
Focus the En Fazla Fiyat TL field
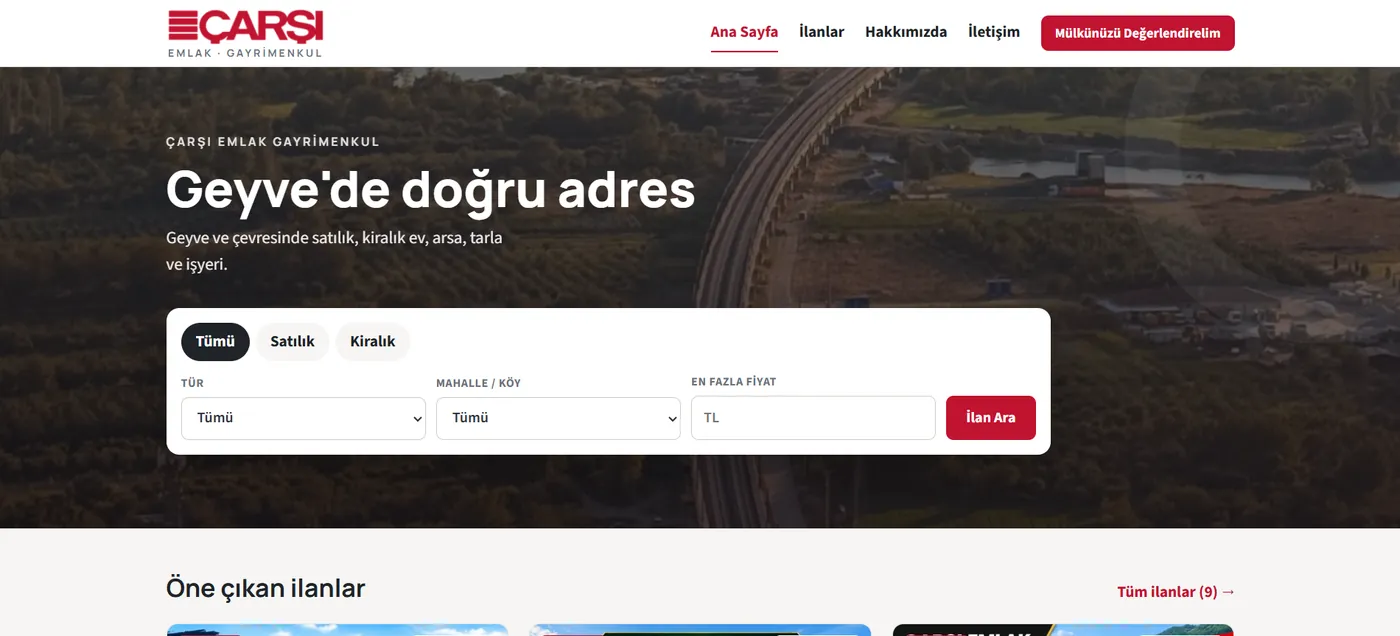pyautogui.click(x=813, y=418)
